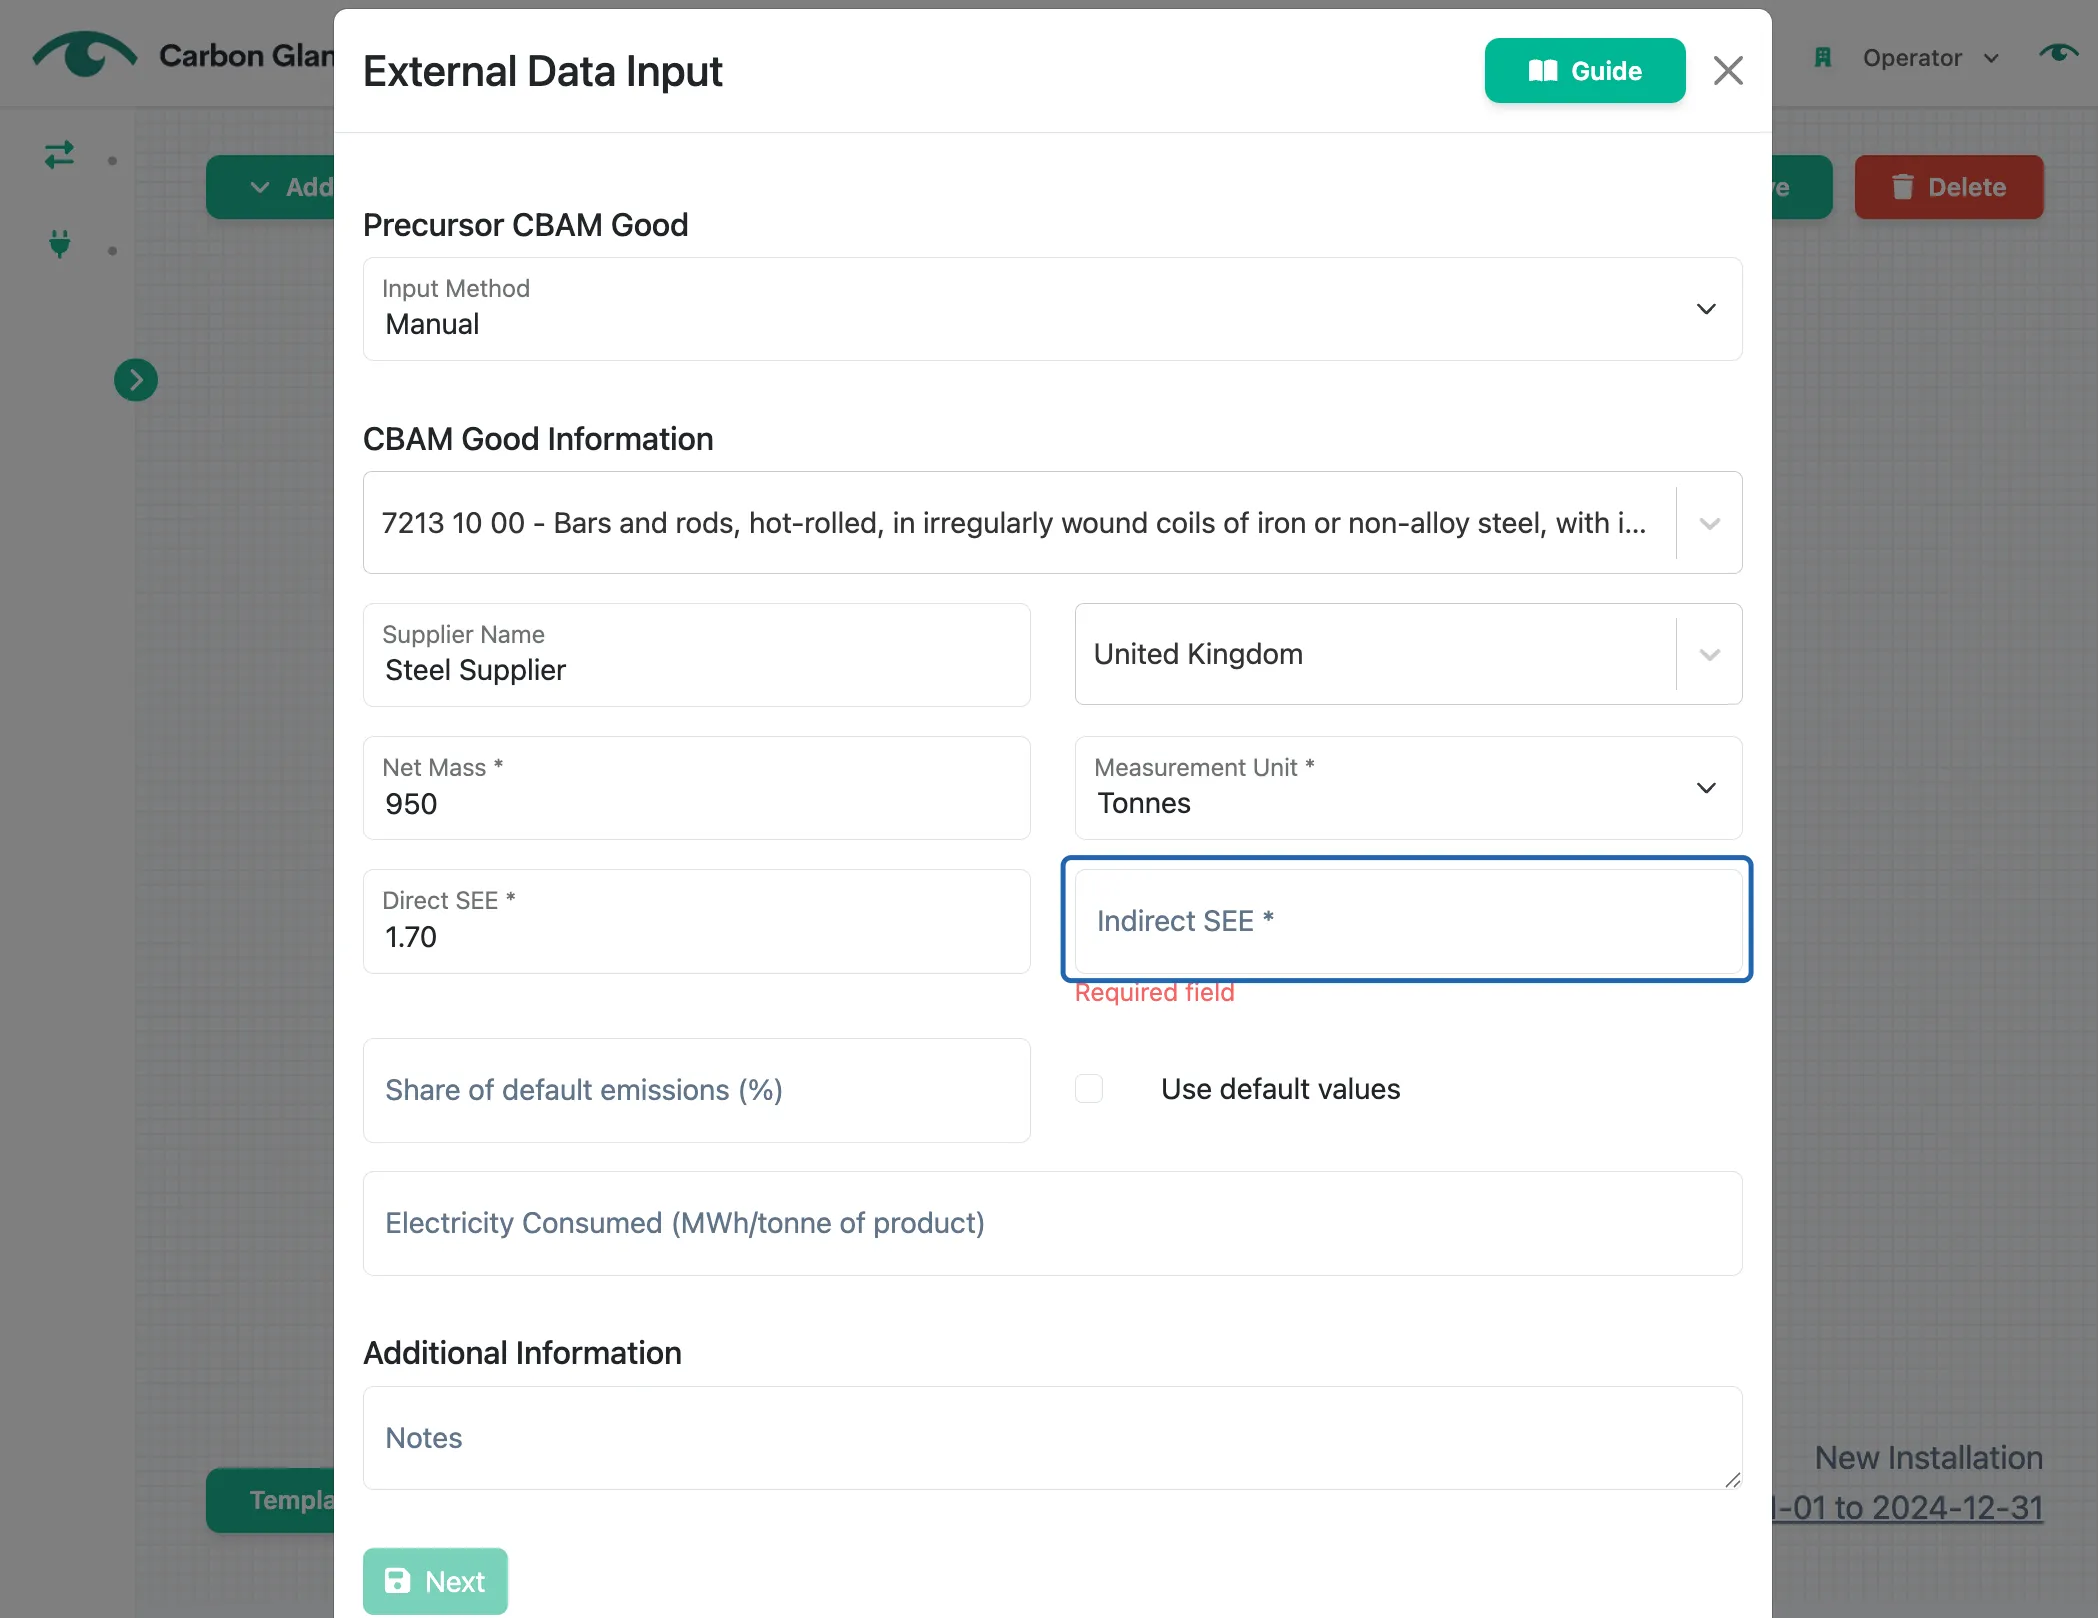2098x1618 pixels.
Task: Click the red Delete button
Action: 1949,187
